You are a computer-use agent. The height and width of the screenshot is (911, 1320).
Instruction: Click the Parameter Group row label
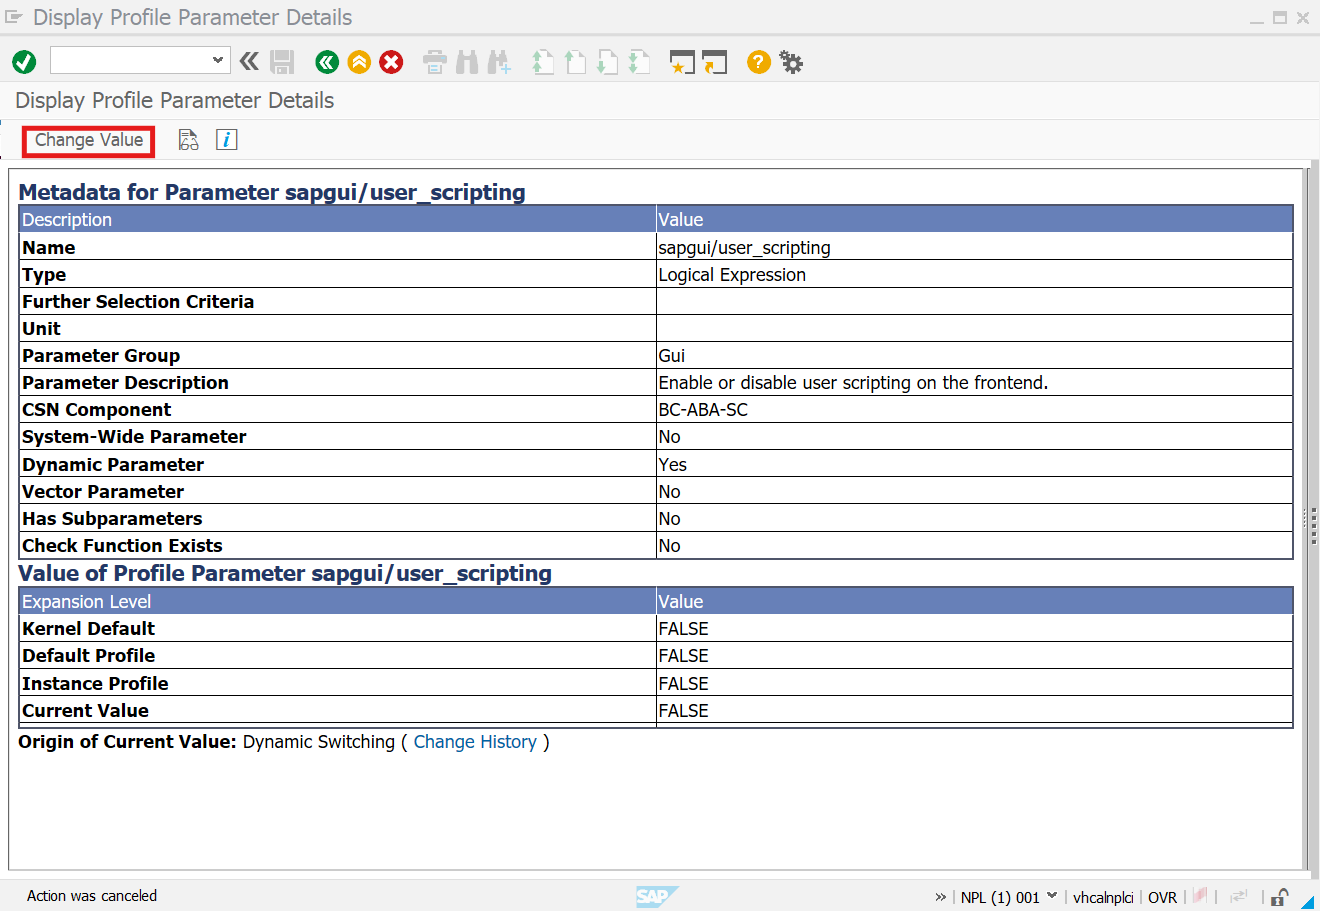pos(101,356)
